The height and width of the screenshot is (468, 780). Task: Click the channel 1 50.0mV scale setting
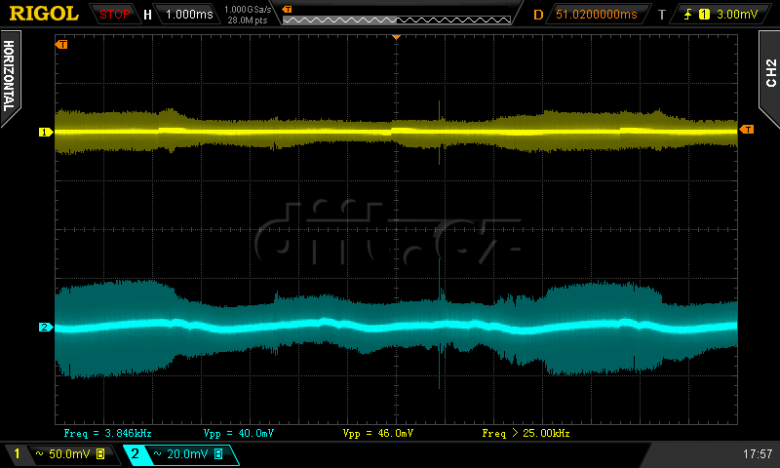(x=68, y=455)
